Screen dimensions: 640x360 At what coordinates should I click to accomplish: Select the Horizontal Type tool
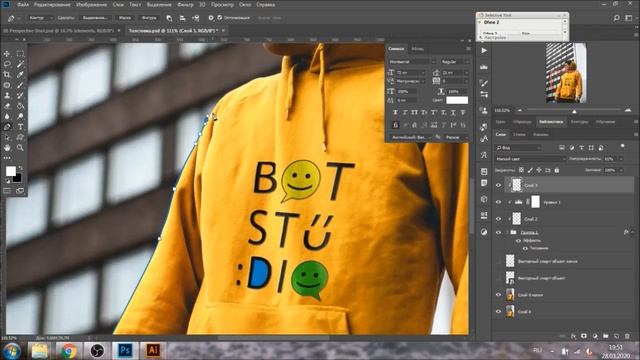click(x=20, y=127)
